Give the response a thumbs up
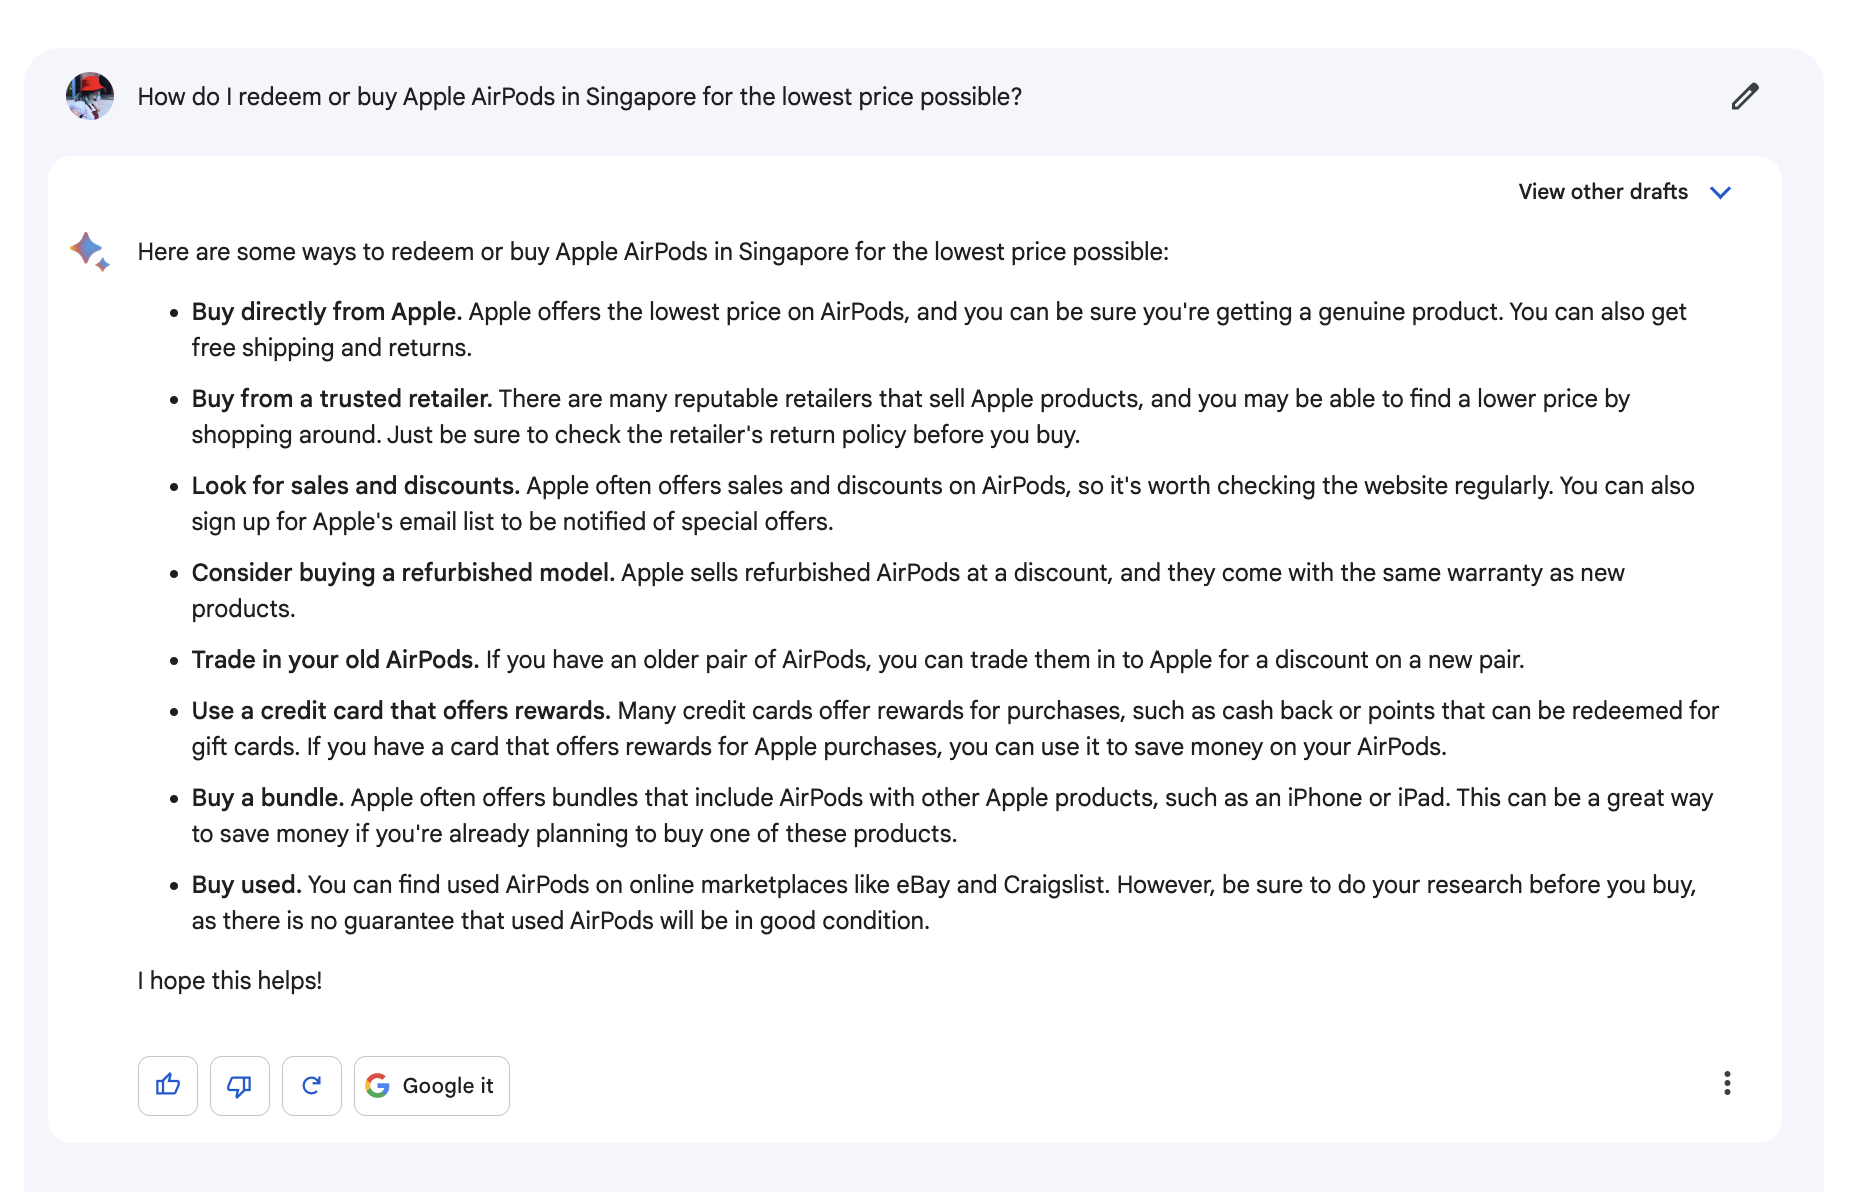1854x1192 pixels. click(x=168, y=1085)
